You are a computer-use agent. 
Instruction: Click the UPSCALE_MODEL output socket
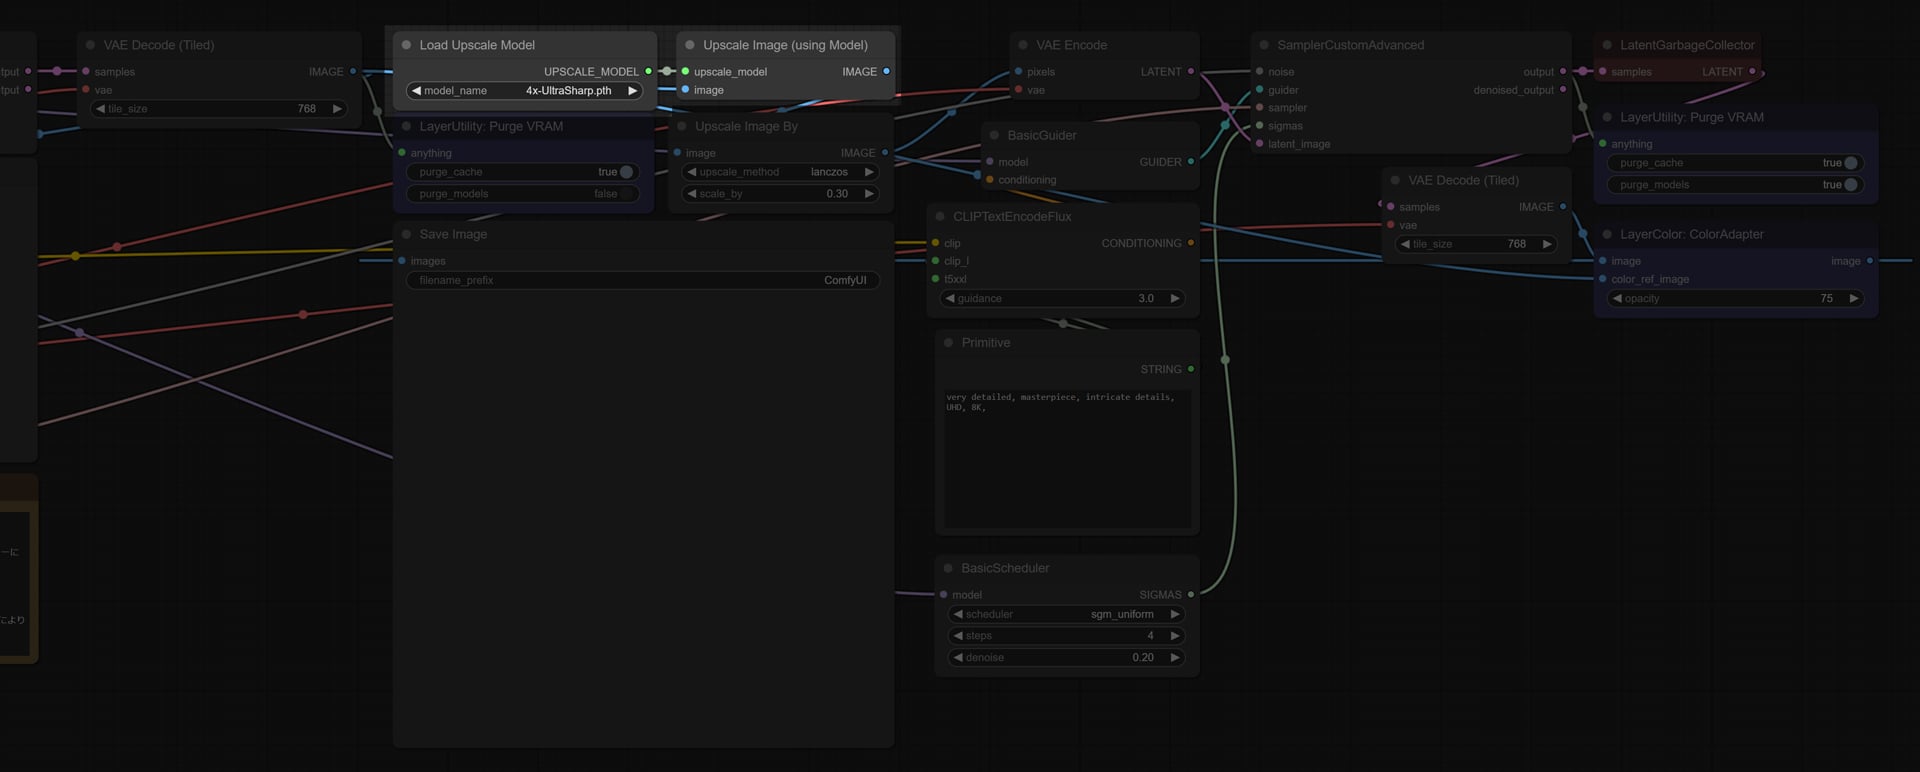click(x=648, y=71)
